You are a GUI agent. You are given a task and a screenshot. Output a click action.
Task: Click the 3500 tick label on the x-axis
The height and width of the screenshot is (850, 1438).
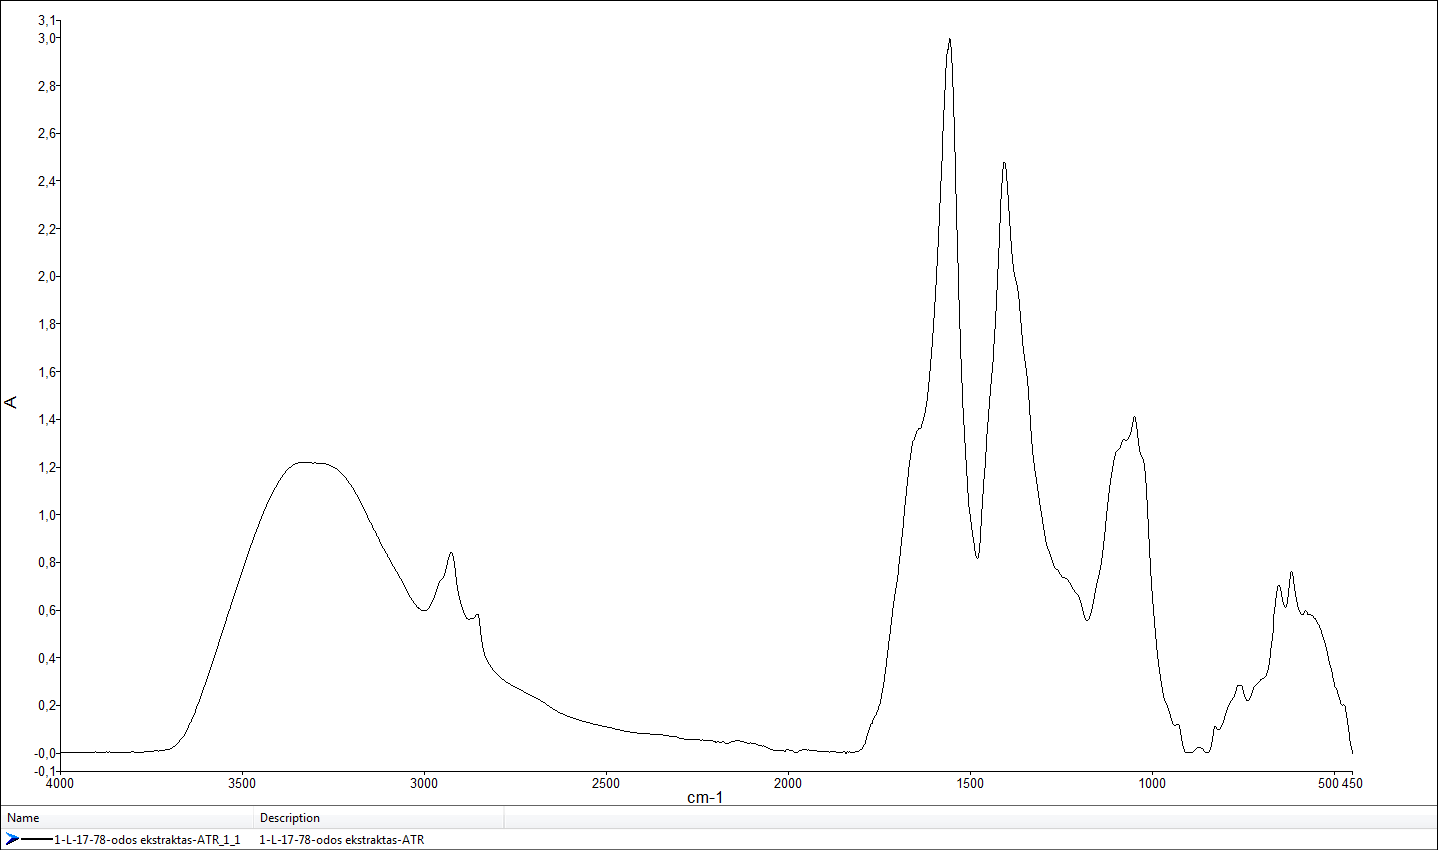(x=242, y=783)
